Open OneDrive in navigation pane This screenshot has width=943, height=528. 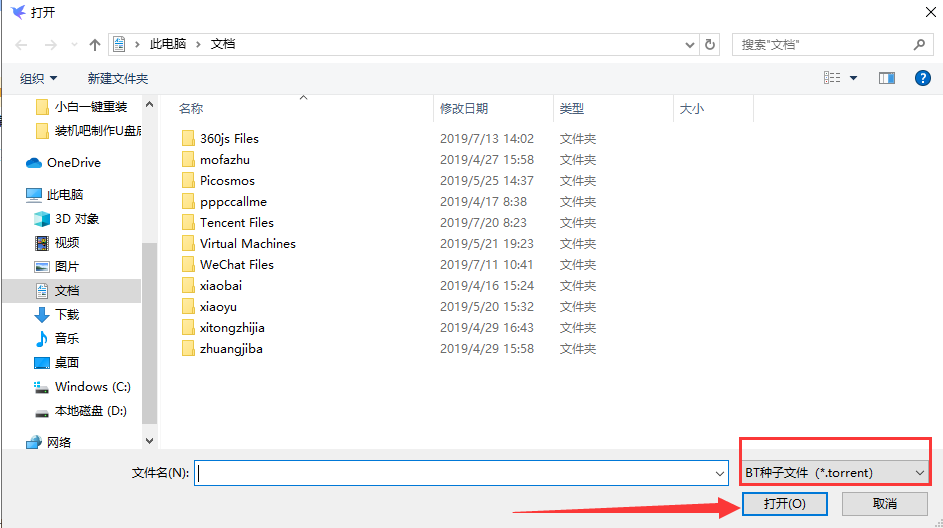tap(73, 163)
